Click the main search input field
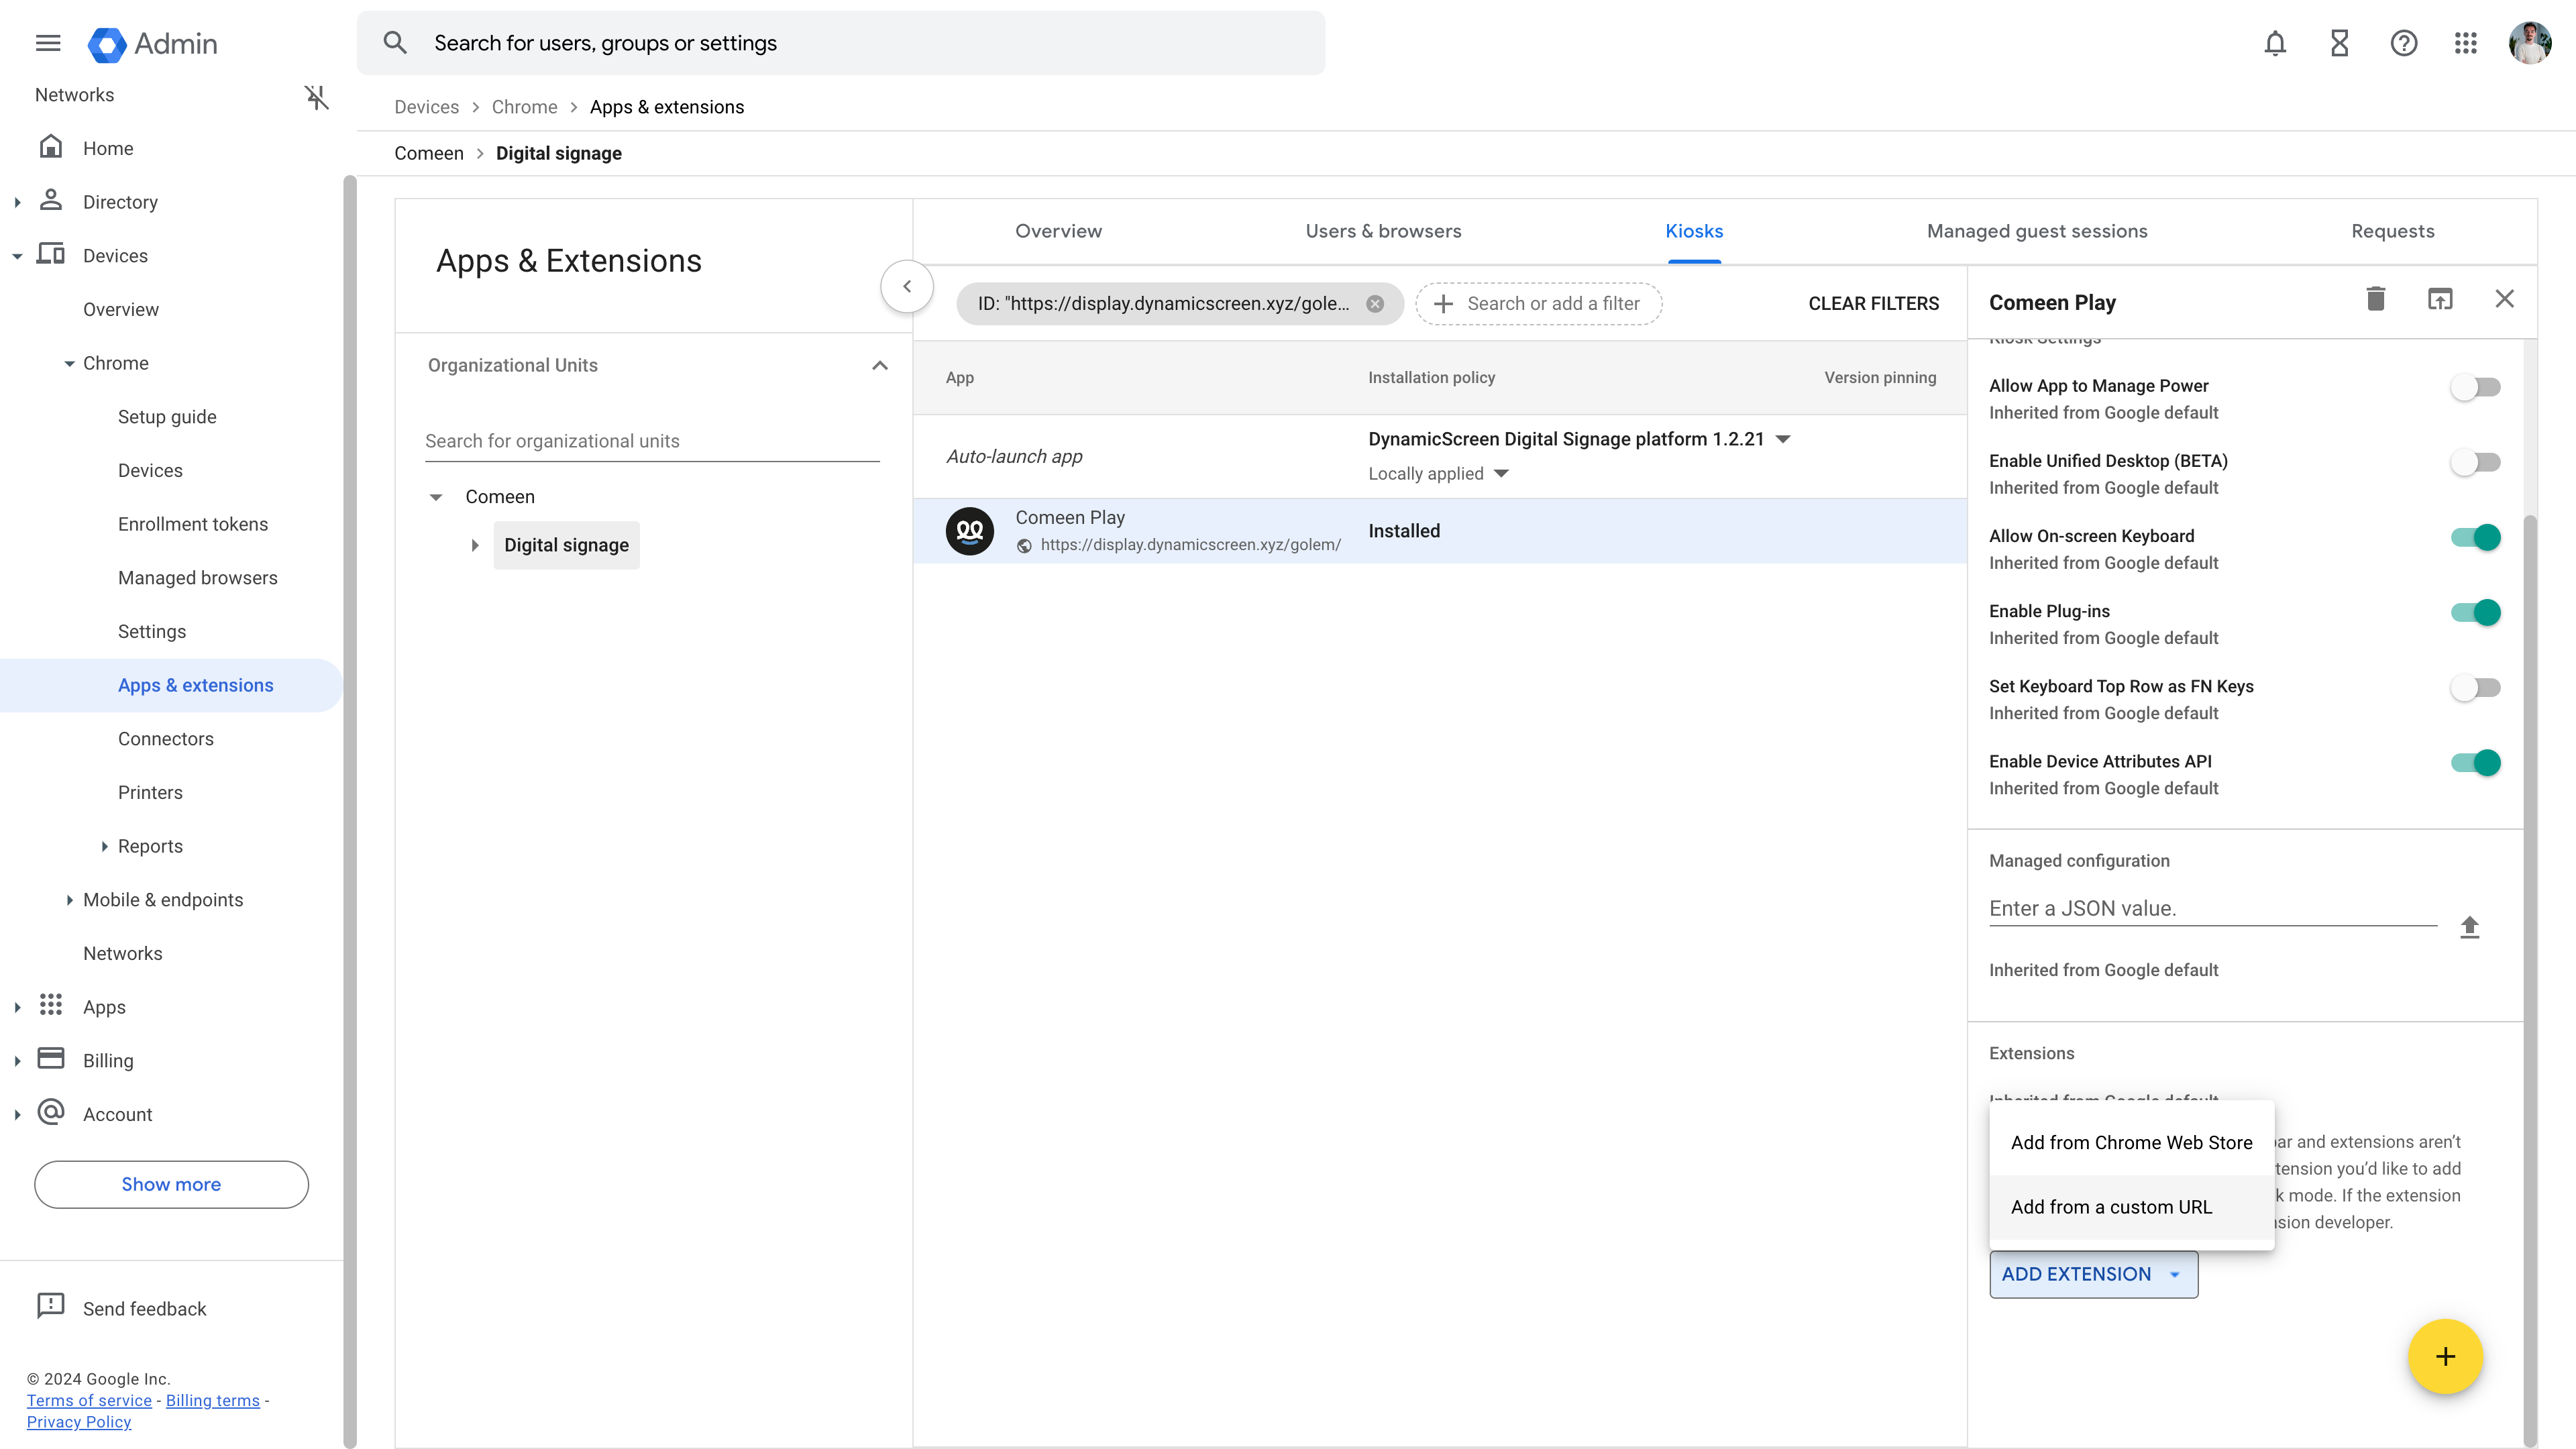 point(841,43)
